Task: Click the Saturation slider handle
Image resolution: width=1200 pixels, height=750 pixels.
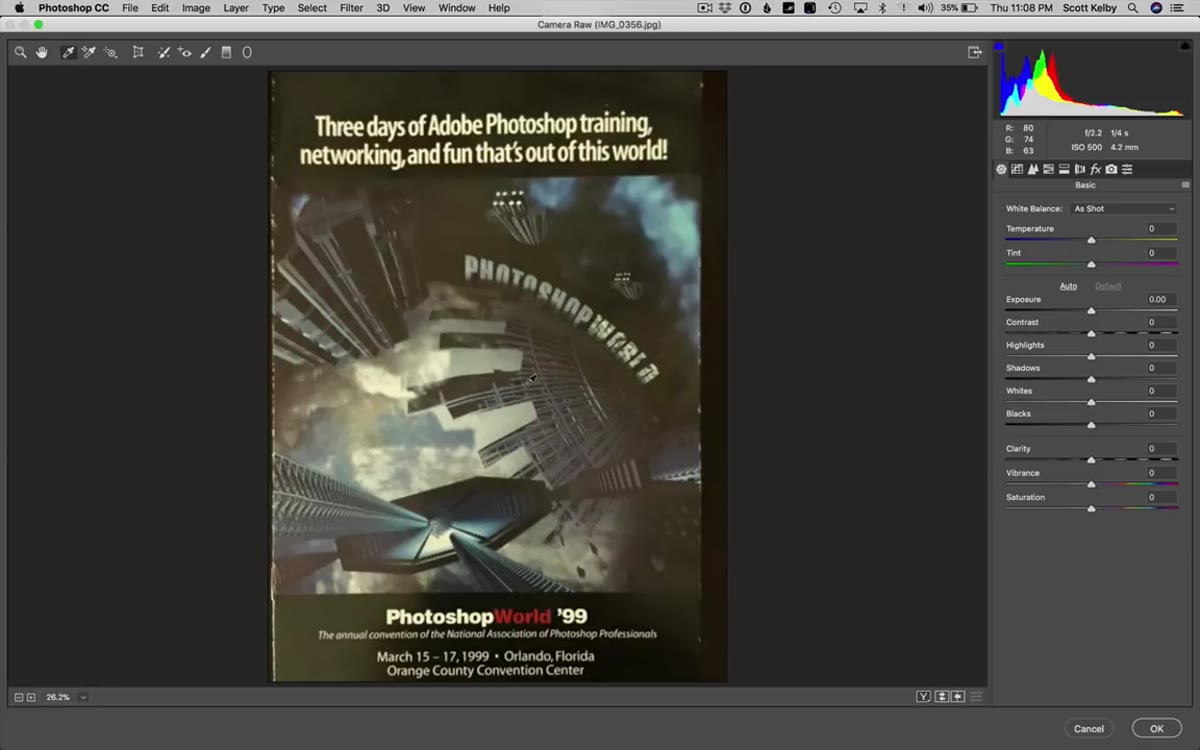Action: point(1091,509)
